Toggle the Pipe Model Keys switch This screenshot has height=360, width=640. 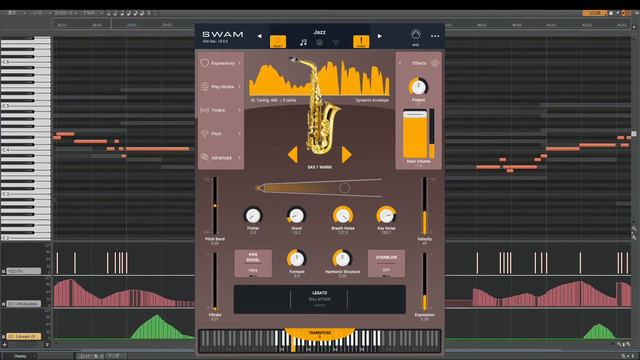[253, 264]
